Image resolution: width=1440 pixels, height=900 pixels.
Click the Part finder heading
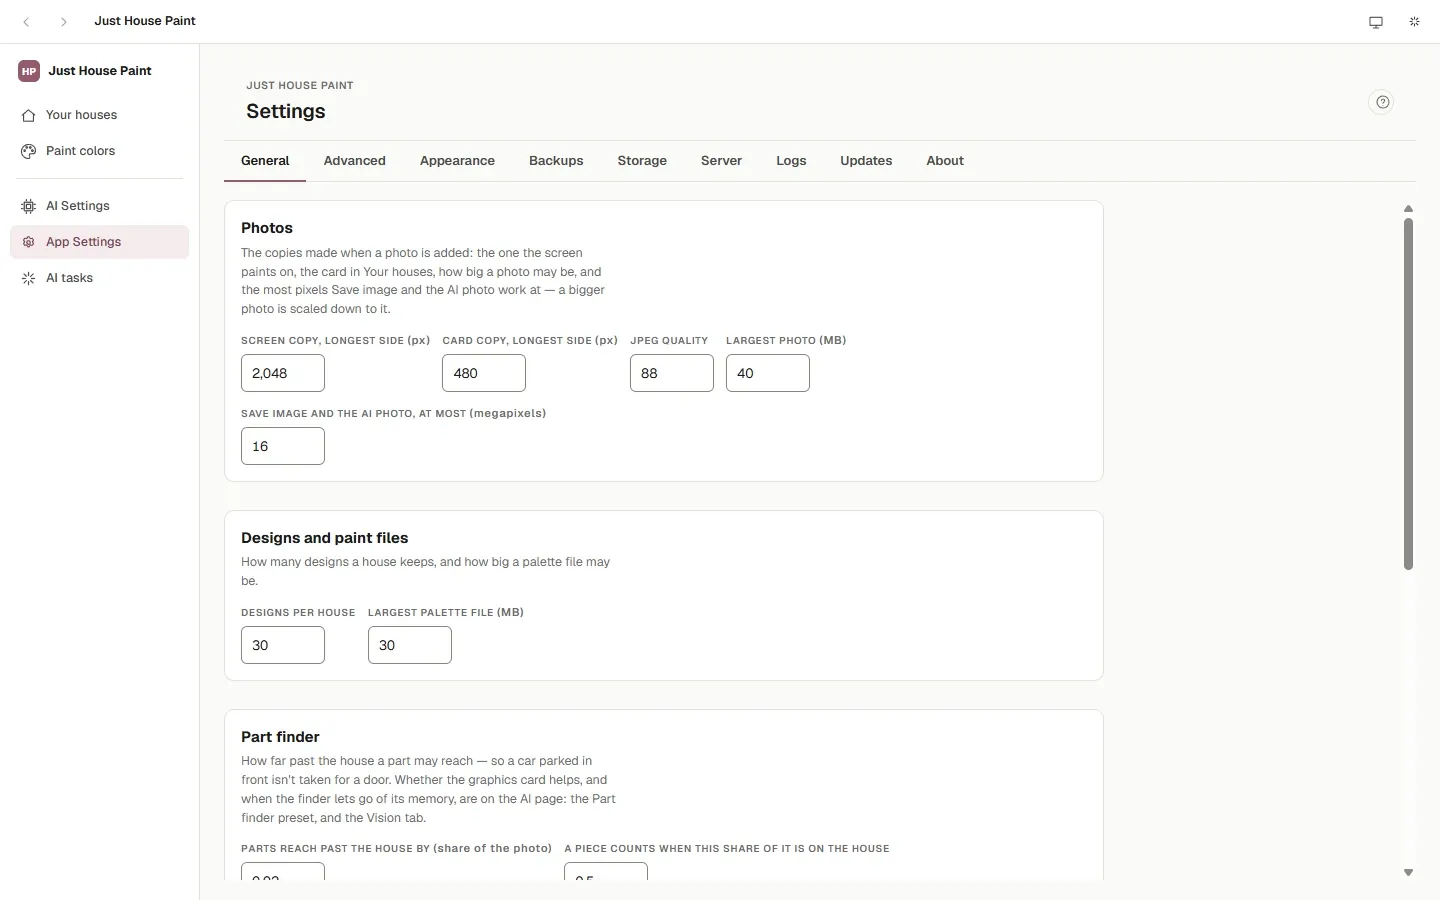click(x=280, y=737)
